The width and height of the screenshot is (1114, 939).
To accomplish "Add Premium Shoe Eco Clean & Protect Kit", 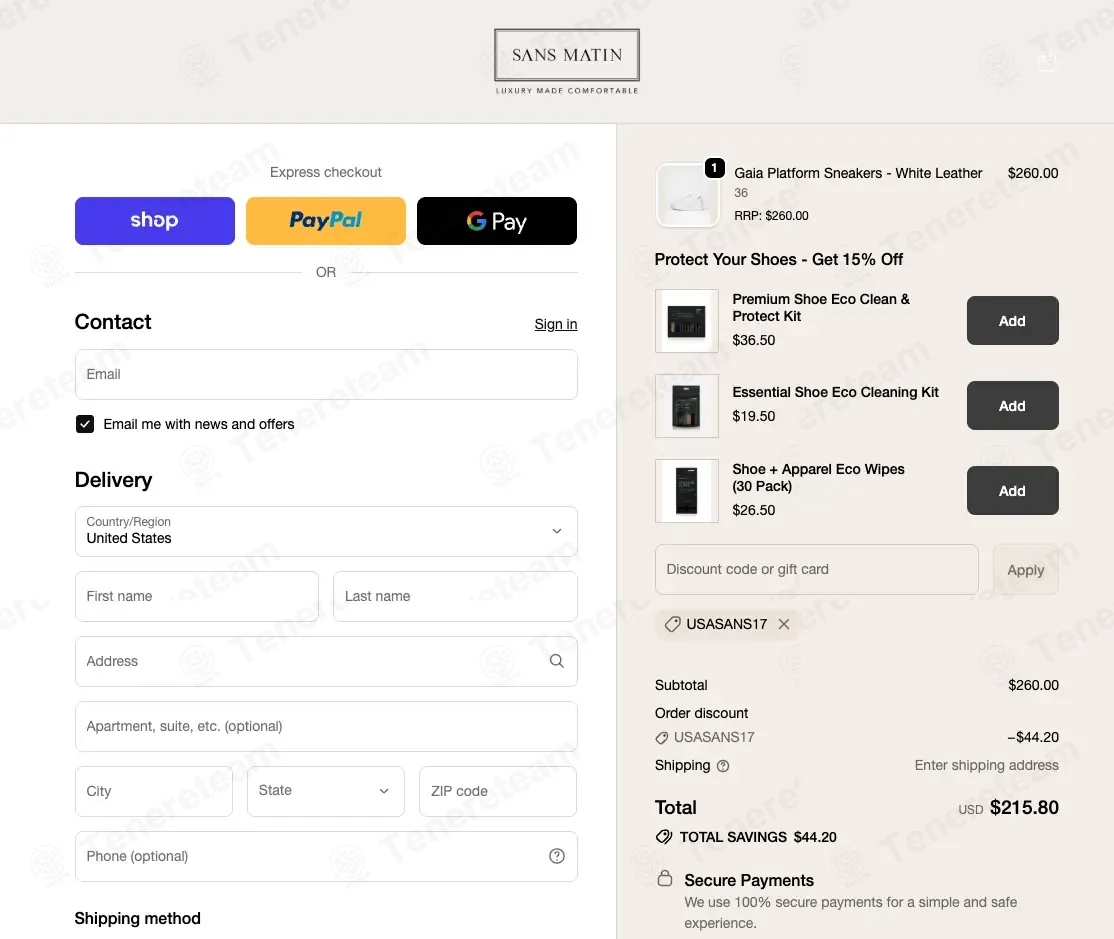I will click(x=1012, y=321).
